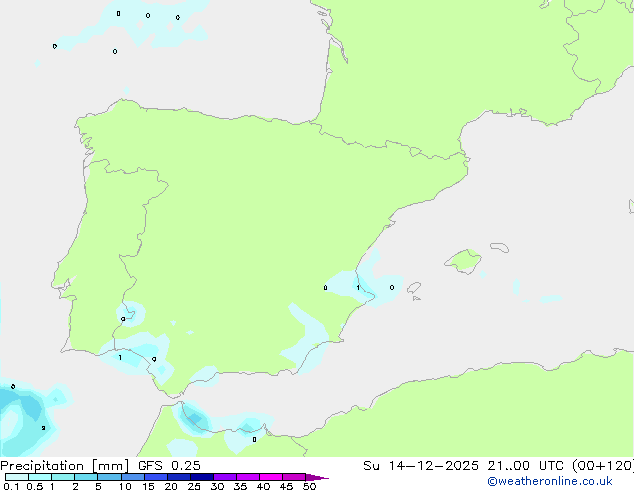634x490 pixels.
Task: Select the 15–20 mm legend swatch
Action: (155, 477)
